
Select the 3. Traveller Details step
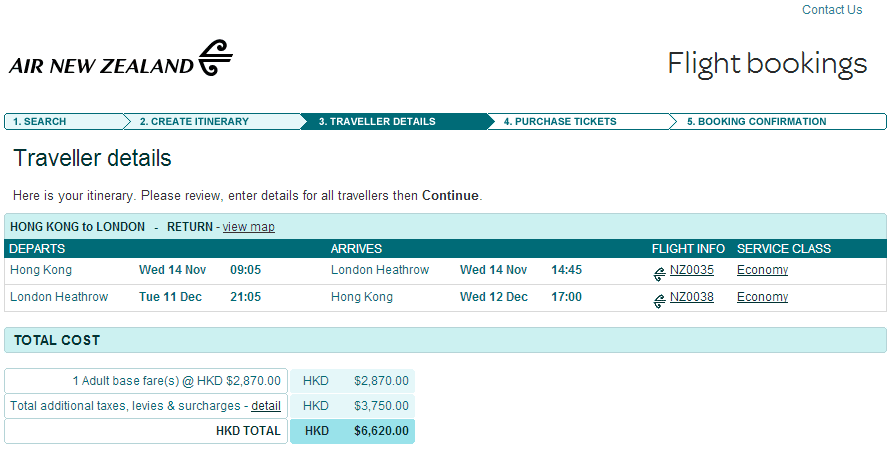(377, 122)
